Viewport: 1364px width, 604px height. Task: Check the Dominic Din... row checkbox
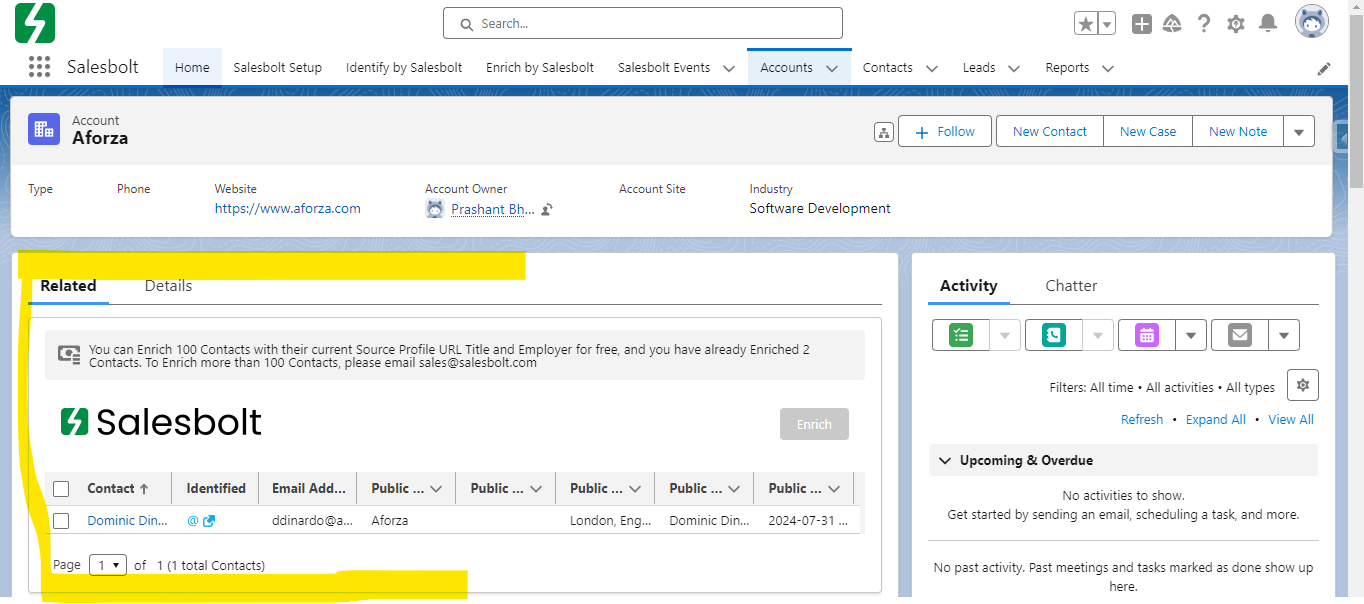61,521
